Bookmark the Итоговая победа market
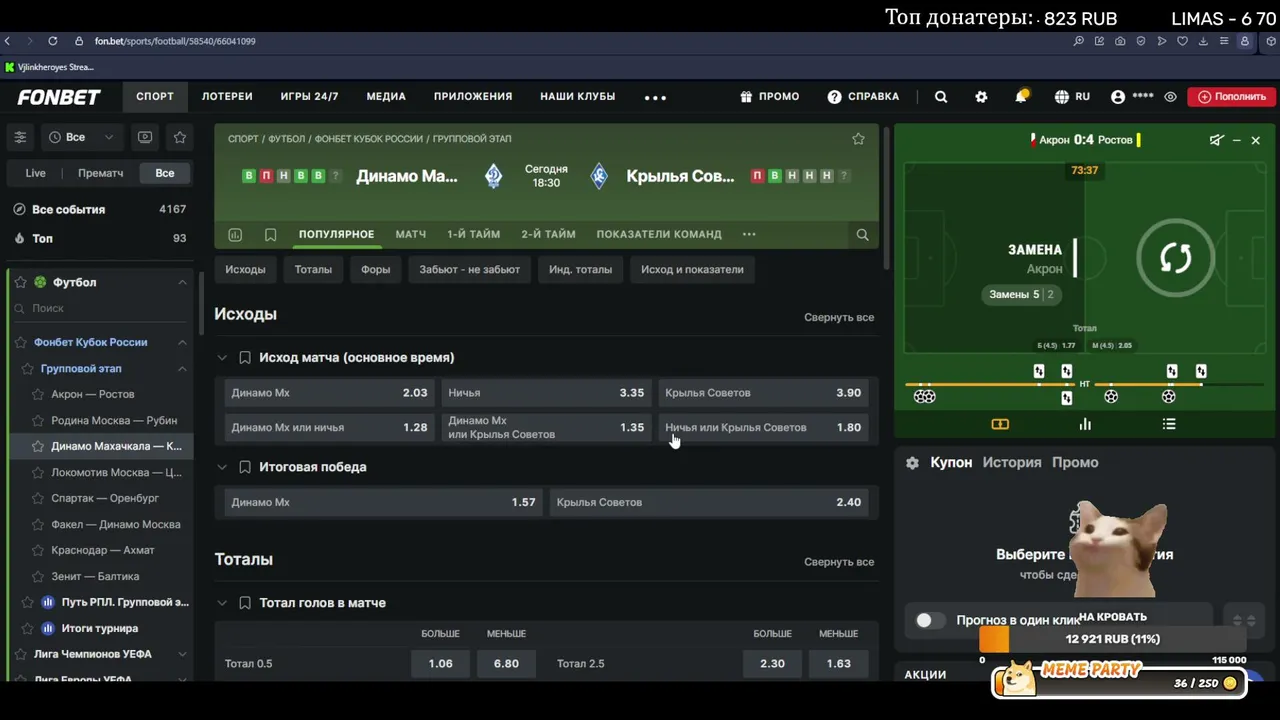Viewport: 1280px width, 720px height. pyautogui.click(x=245, y=467)
